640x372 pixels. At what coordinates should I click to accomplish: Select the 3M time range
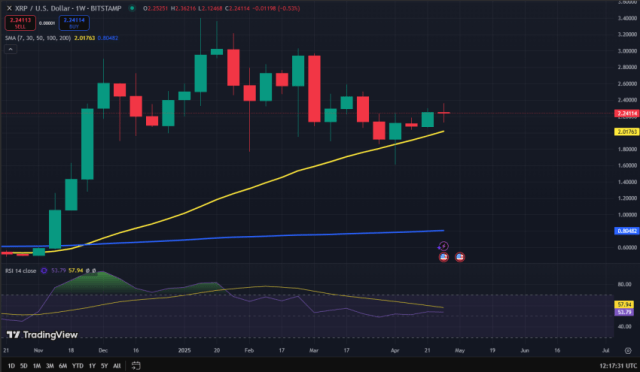50,366
